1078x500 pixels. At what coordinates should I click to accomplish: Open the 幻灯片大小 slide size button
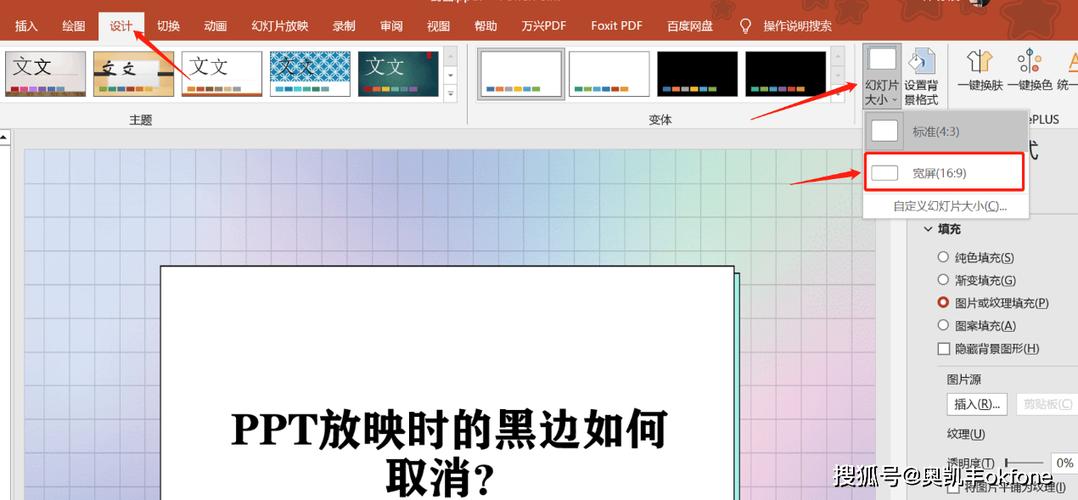pos(882,76)
